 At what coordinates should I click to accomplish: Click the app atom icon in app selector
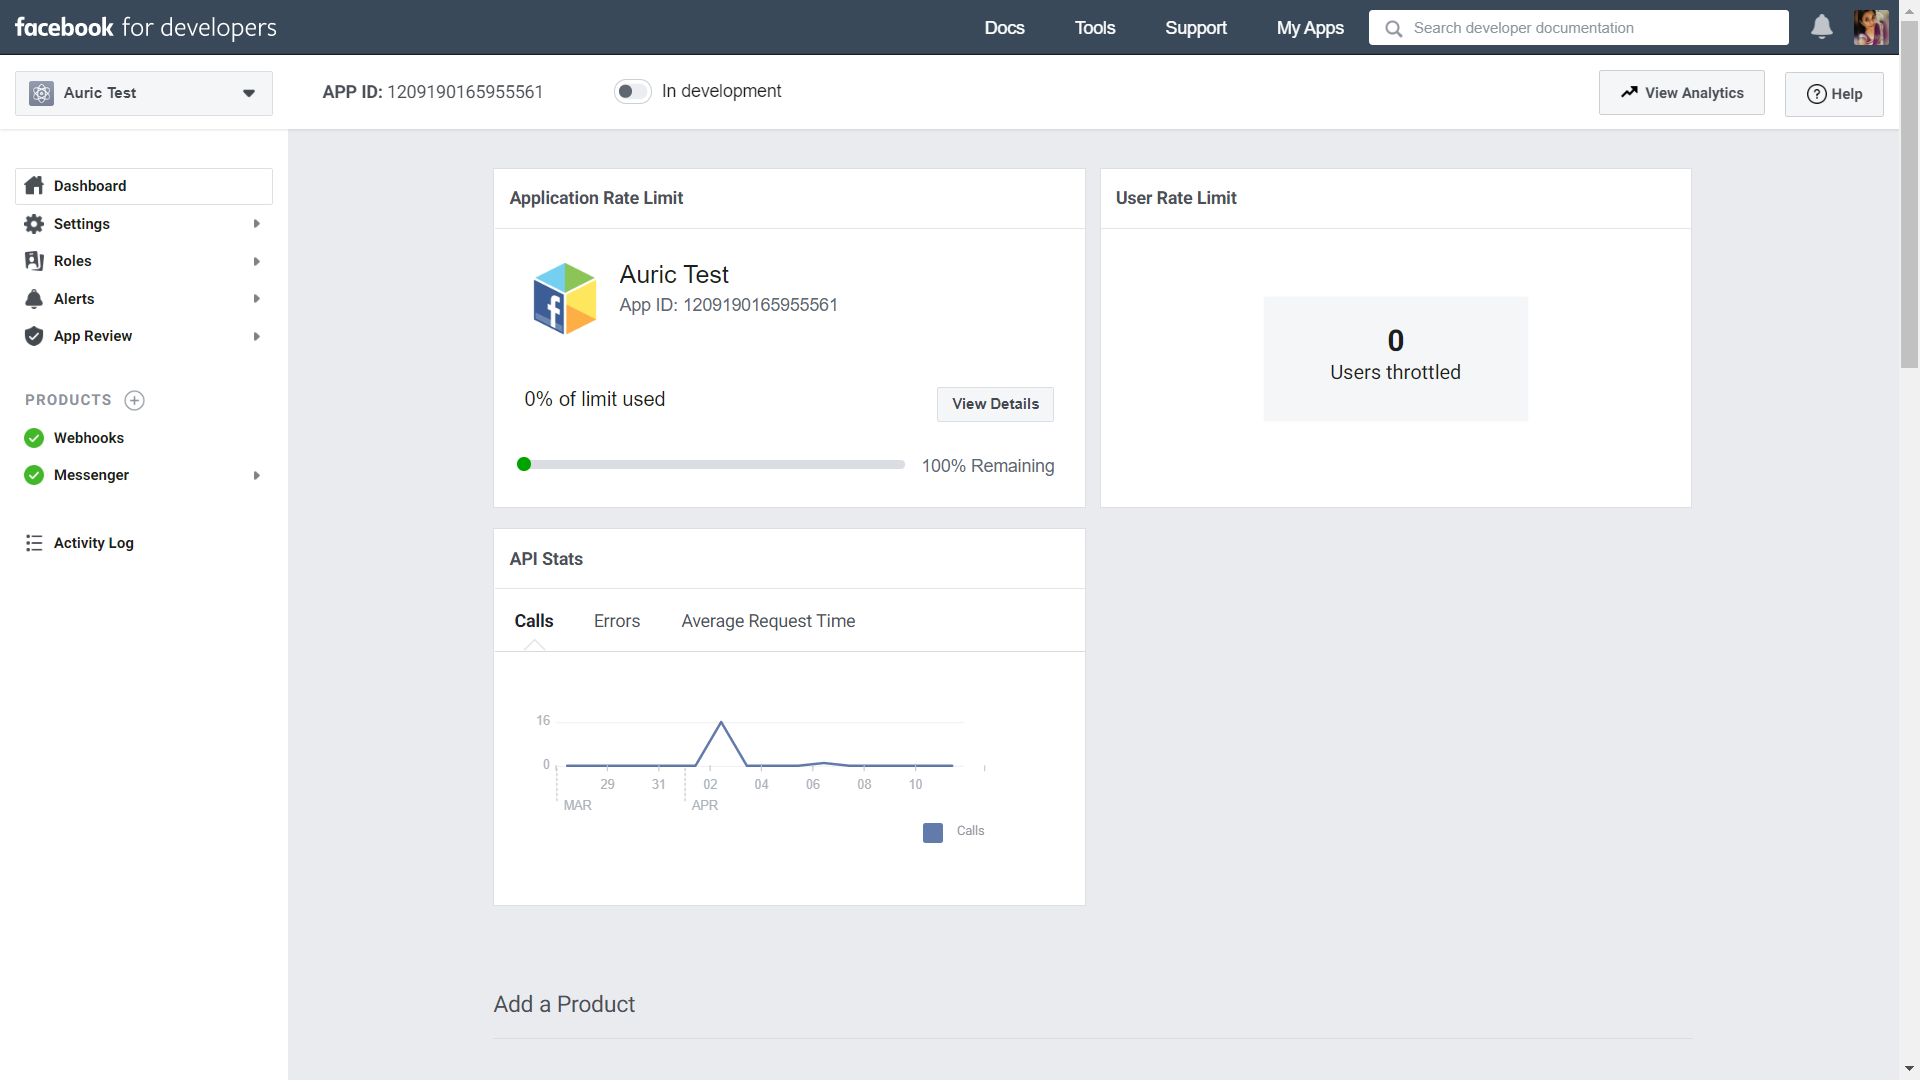coord(41,93)
